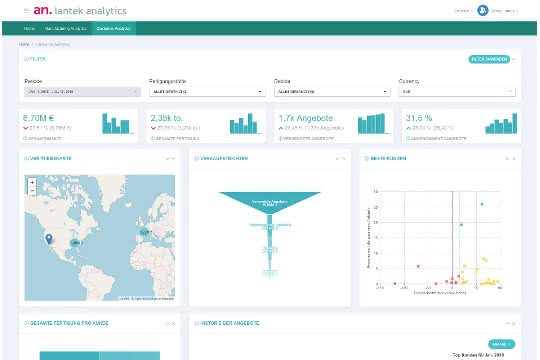
Task: Click the info icon of the Verkaufstrichter panel
Action: (197, 158)
